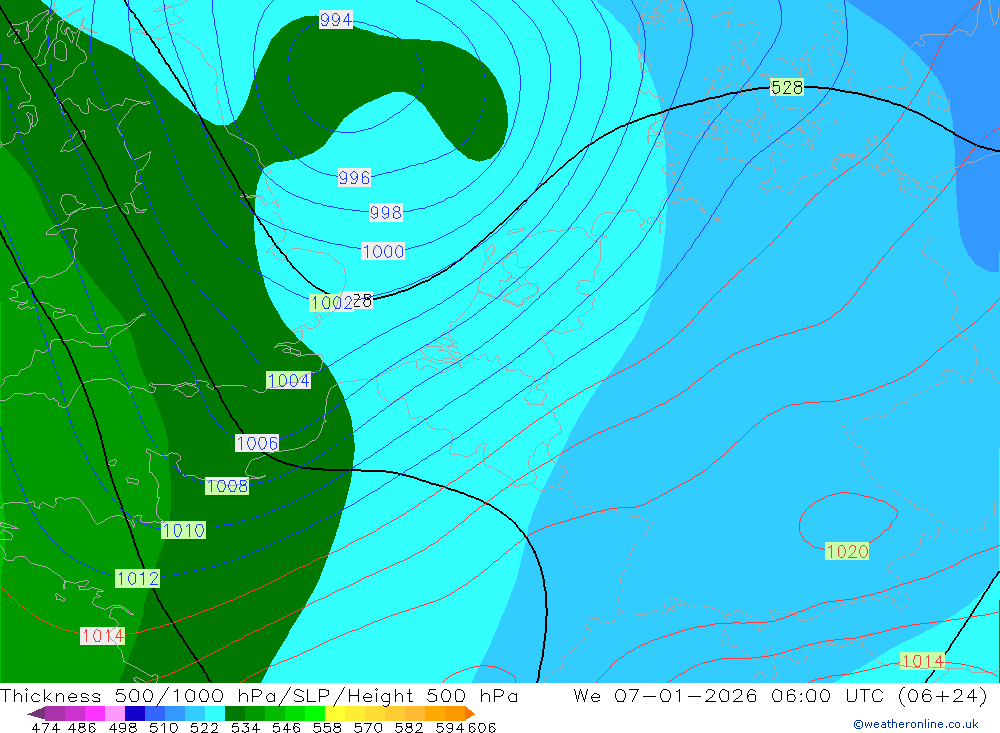Click the legend value 522
Image resolution: width=1000 pixels, height=733 pixels.
(x=204, y=728)
